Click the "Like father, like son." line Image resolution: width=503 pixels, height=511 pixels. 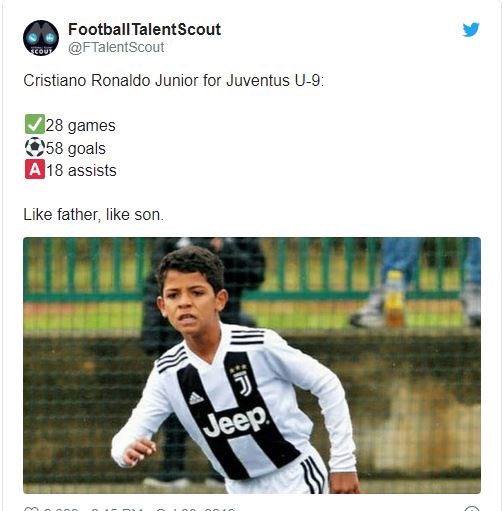[x=93, y=215]
